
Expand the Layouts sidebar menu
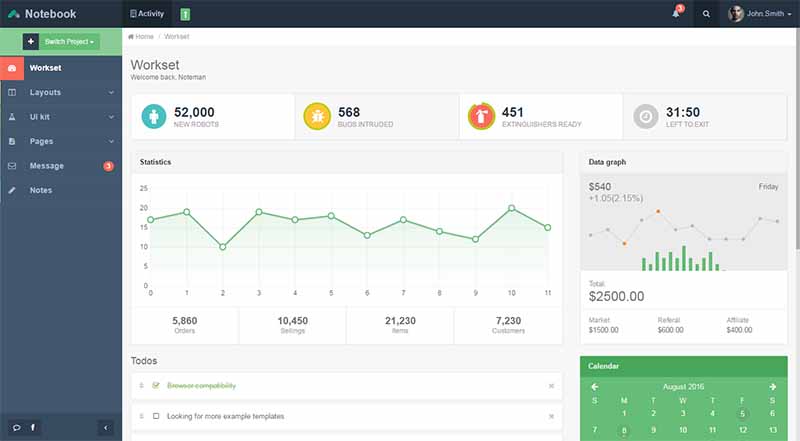click(60, 93)
